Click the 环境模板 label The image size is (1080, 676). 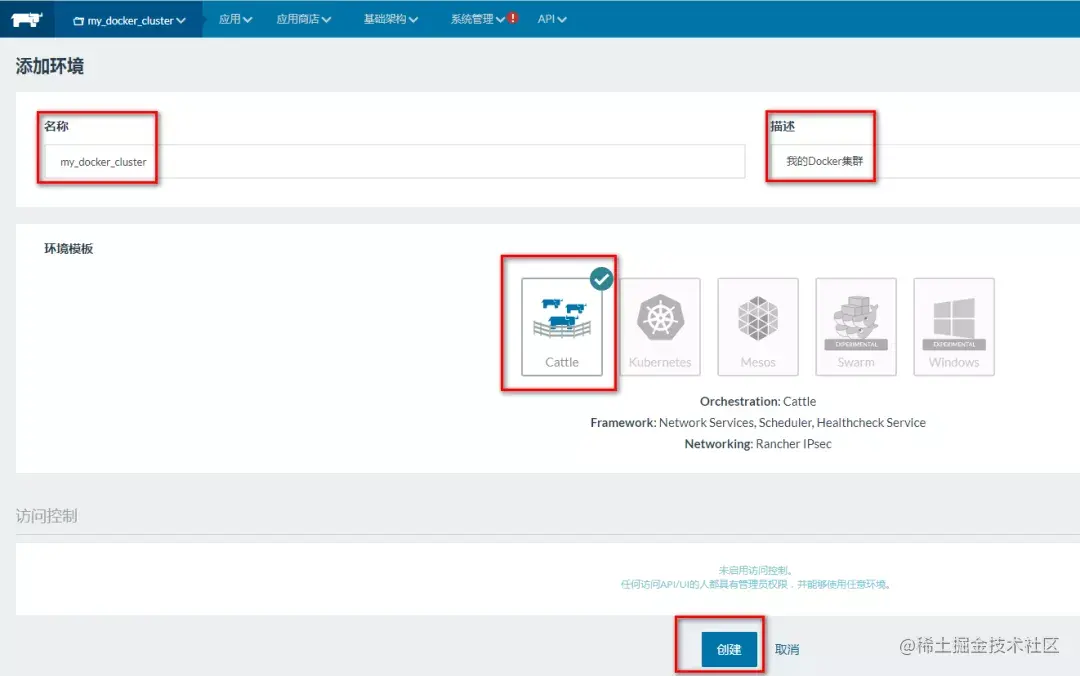pos(68,248)
